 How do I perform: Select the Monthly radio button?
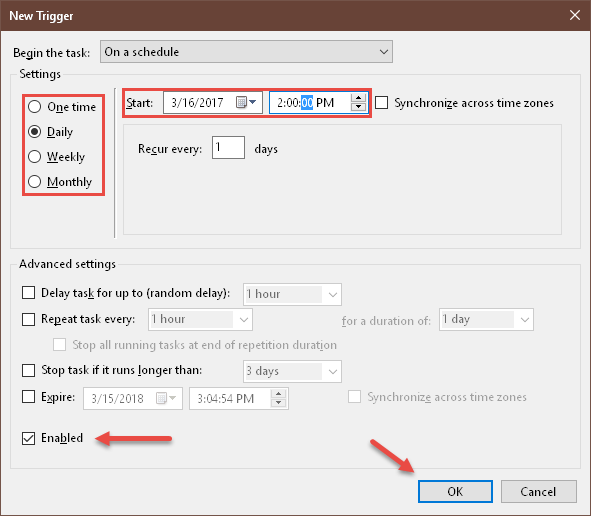tap(35, 182)
